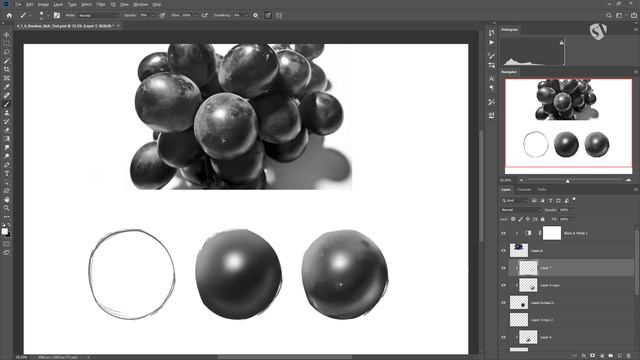Image resolution: width=640 pixels, height=360 pixels.
Task: Select the Zoom tool
Action: (7, 208)
